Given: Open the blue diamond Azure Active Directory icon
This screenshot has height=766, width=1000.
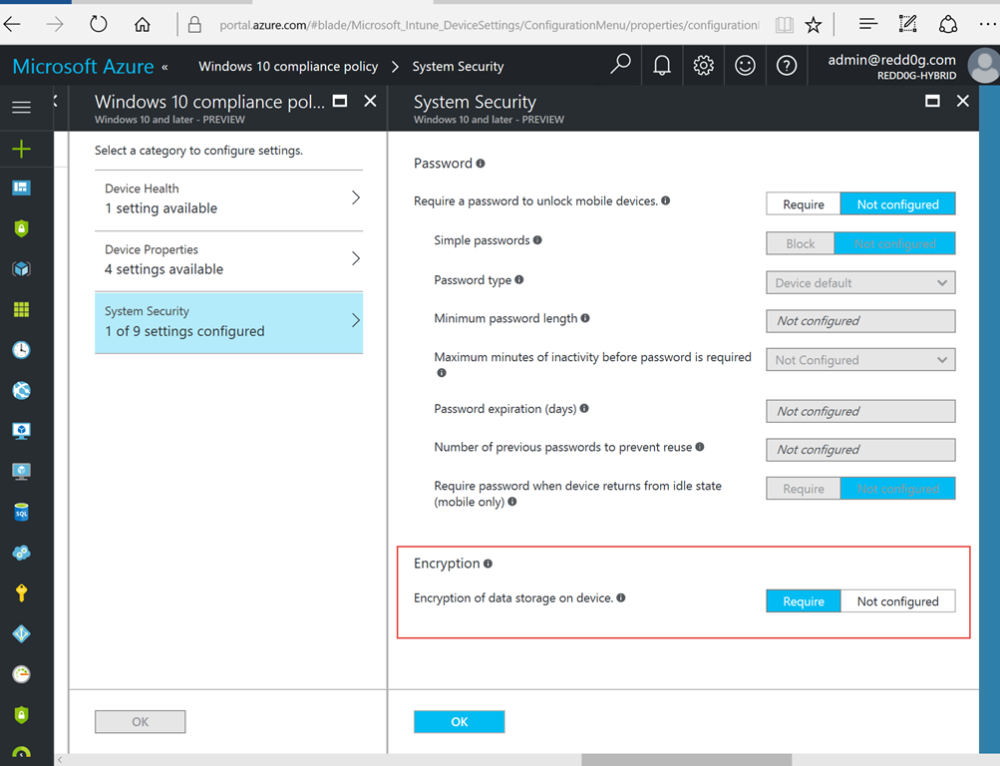Looking at the screenshot, I should point(21,633).
